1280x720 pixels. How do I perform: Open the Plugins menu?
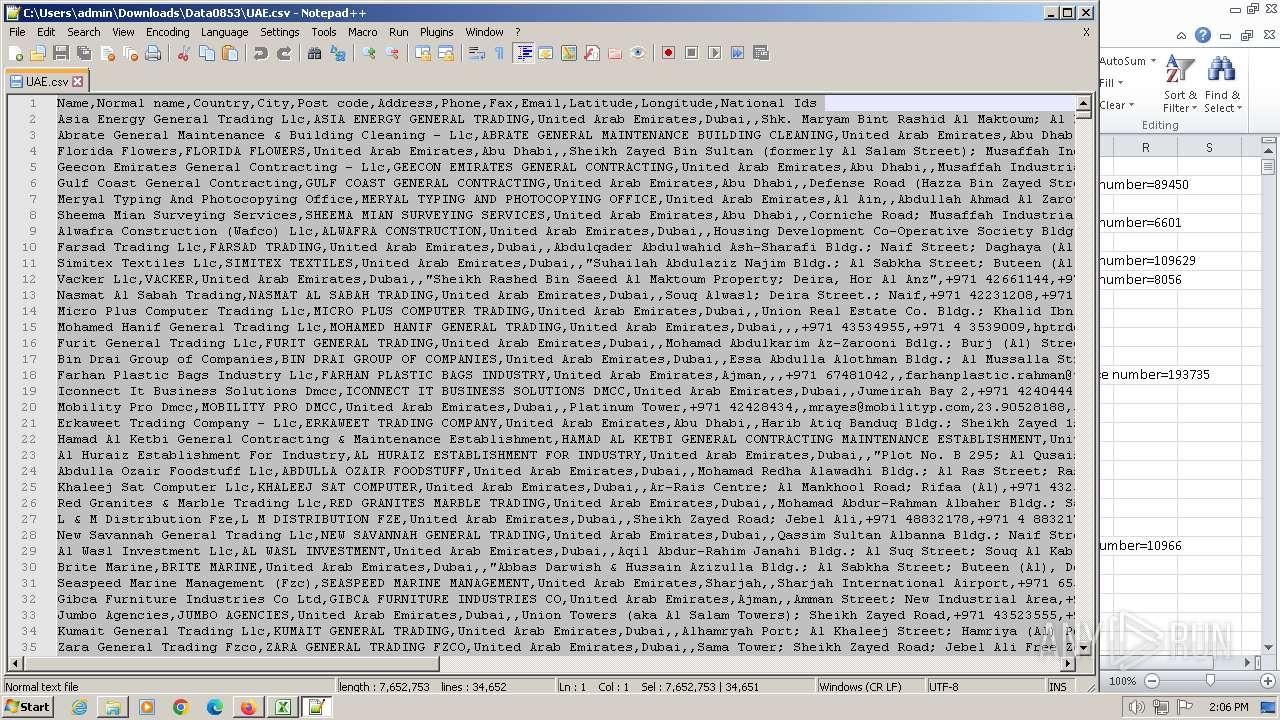pyautogui.click(x=436, y=32)
